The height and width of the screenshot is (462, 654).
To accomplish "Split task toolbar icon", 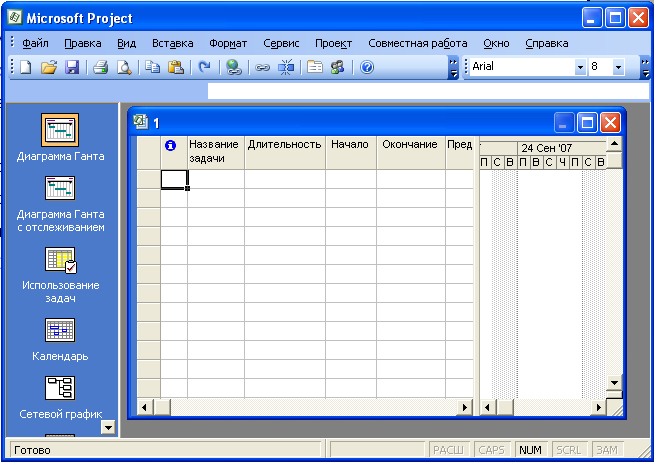I will [286, 67].
